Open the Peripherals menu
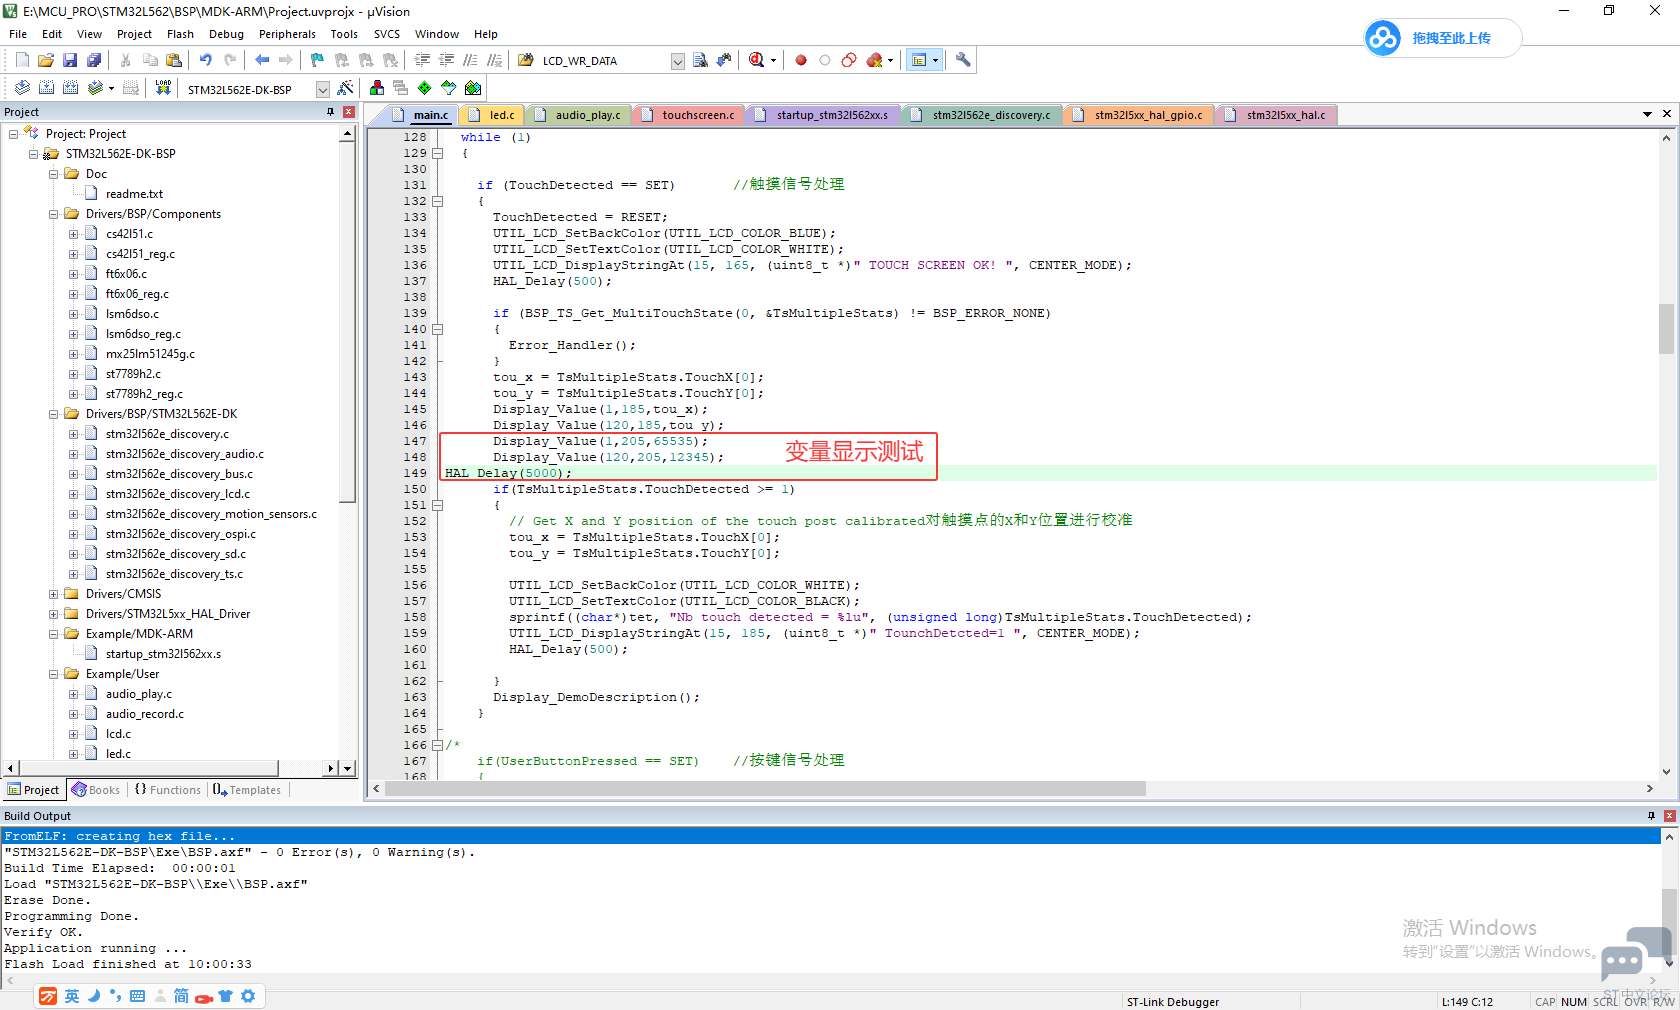The image size is (1680, 1010). click(x=287, y=34)
